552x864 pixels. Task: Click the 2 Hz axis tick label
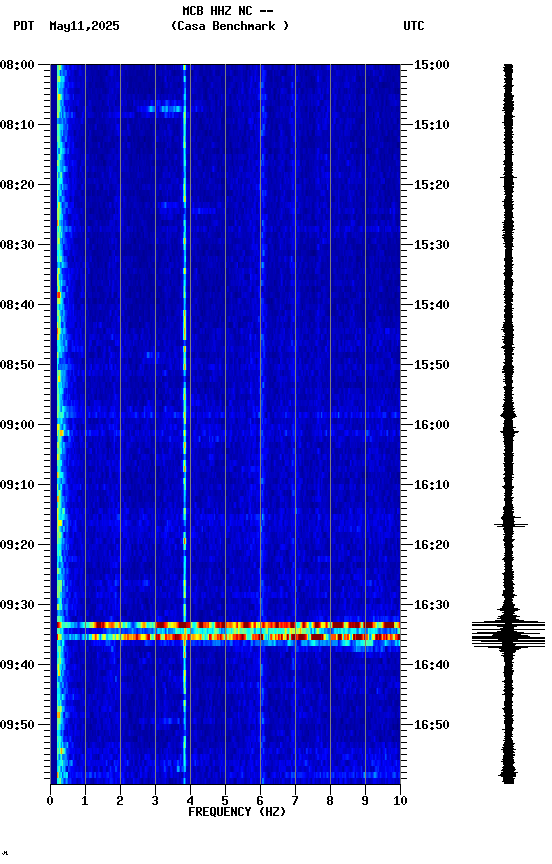[x=120, y=801]
